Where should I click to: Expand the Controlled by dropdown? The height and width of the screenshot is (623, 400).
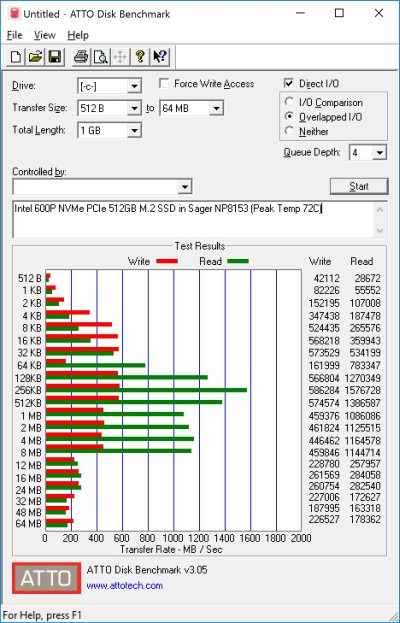point(185,187)
